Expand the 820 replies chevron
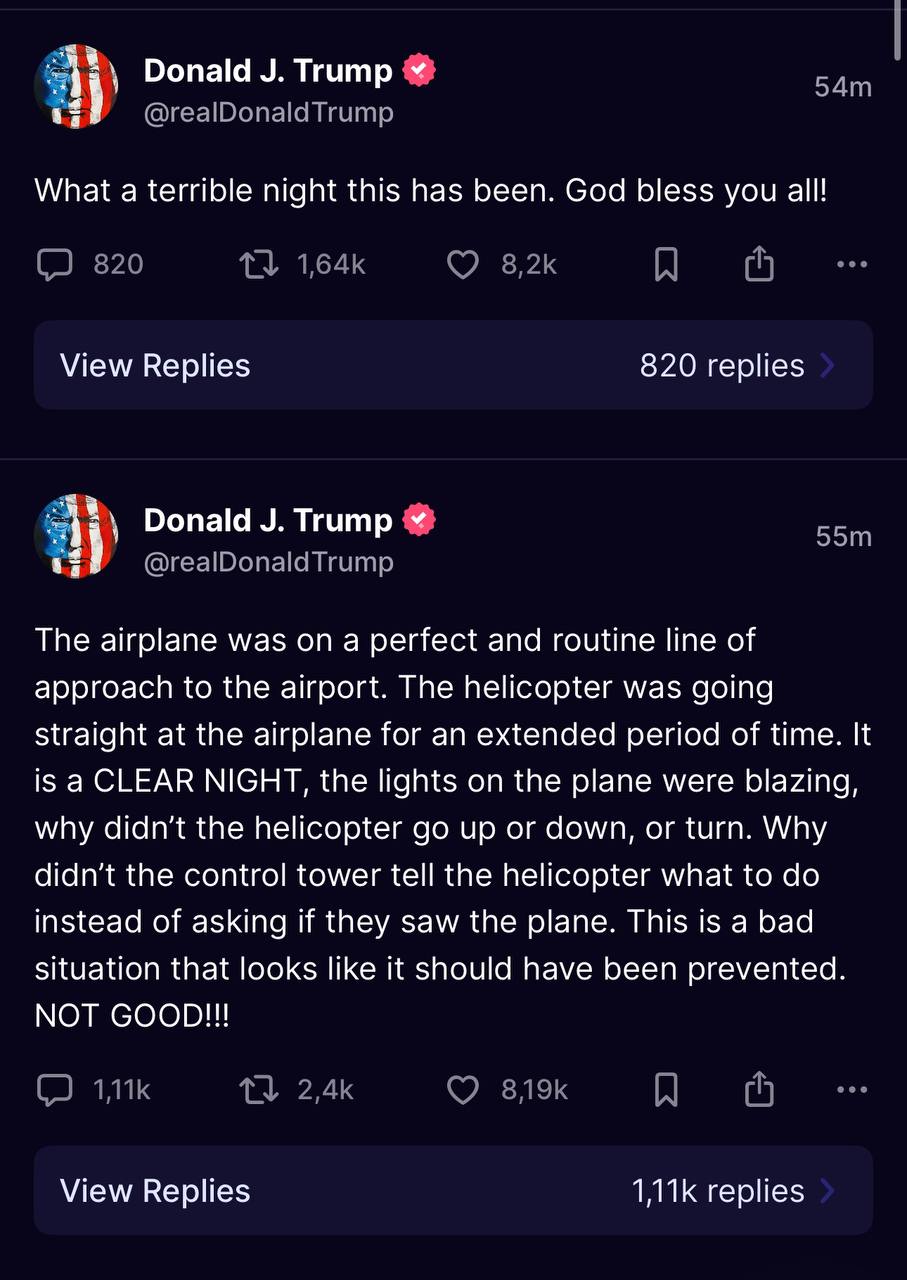 [x=827, y=366]
